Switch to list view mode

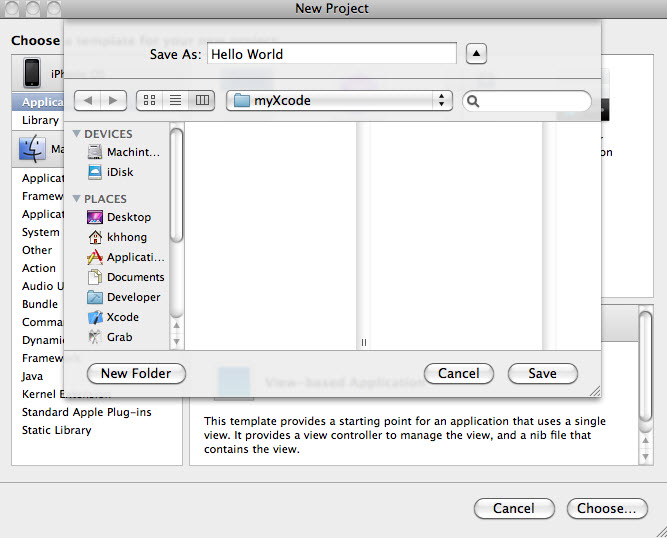point(175,100)
